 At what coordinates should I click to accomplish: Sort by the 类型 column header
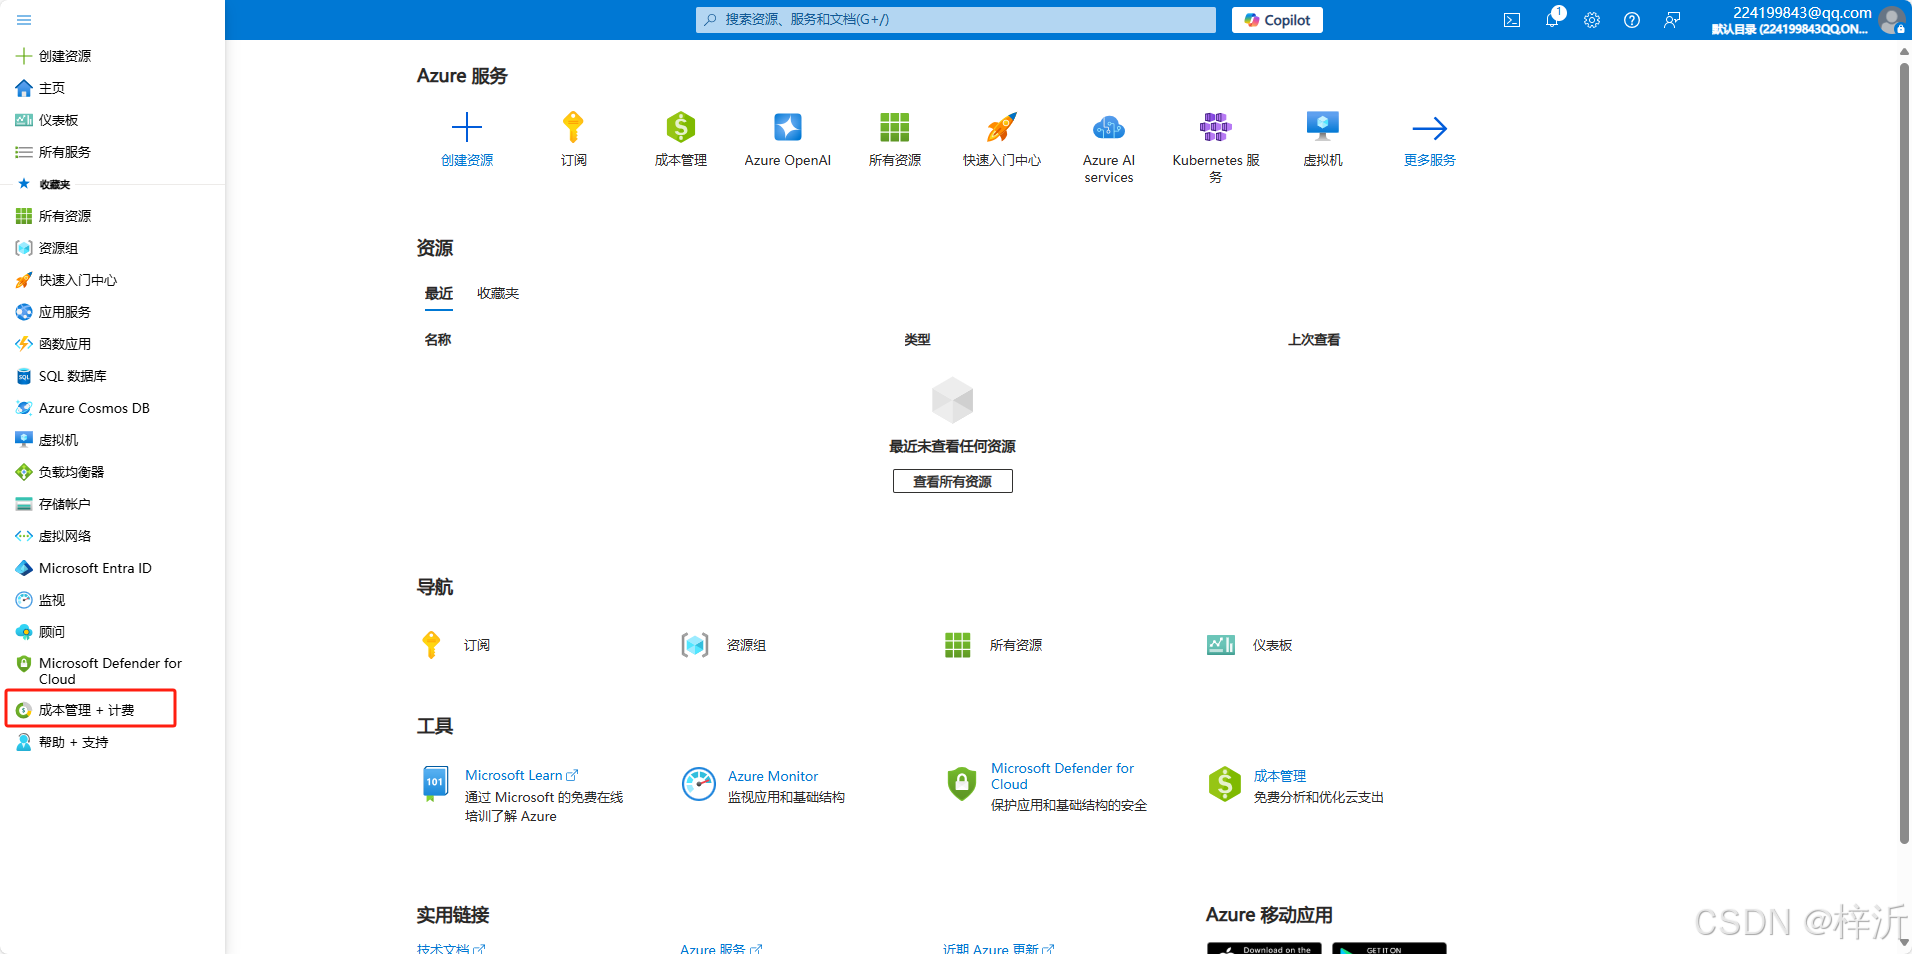[x=917, y=340]
